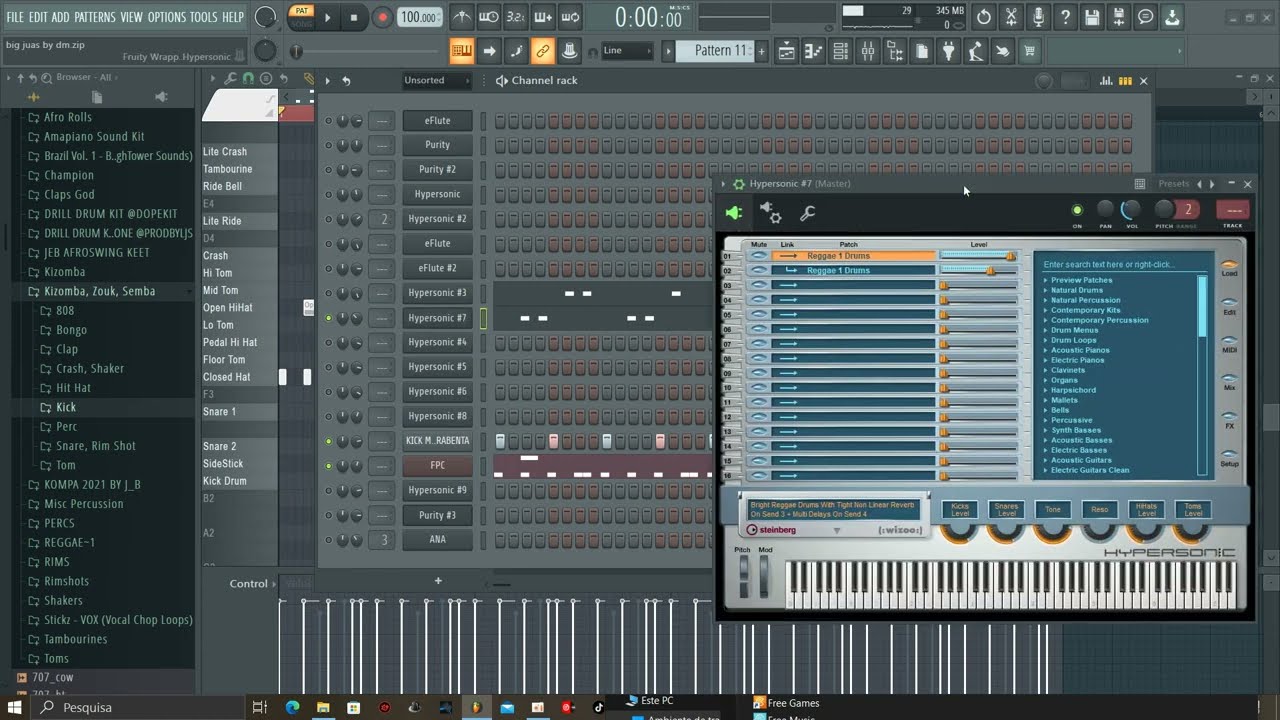Screen dimensions: 1280x720
Task: Mute slot 01 in Hypersonic
Action: (759, 256)
